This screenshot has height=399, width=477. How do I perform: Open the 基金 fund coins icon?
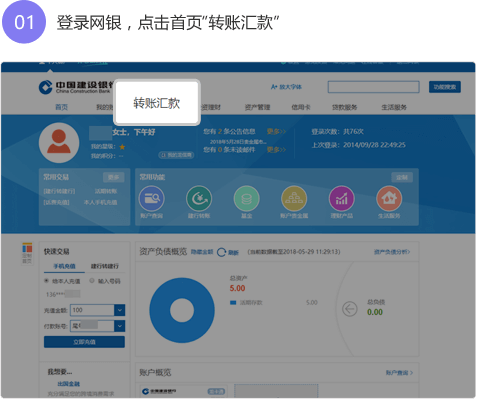pyautogui.click(x=247, y=199)
